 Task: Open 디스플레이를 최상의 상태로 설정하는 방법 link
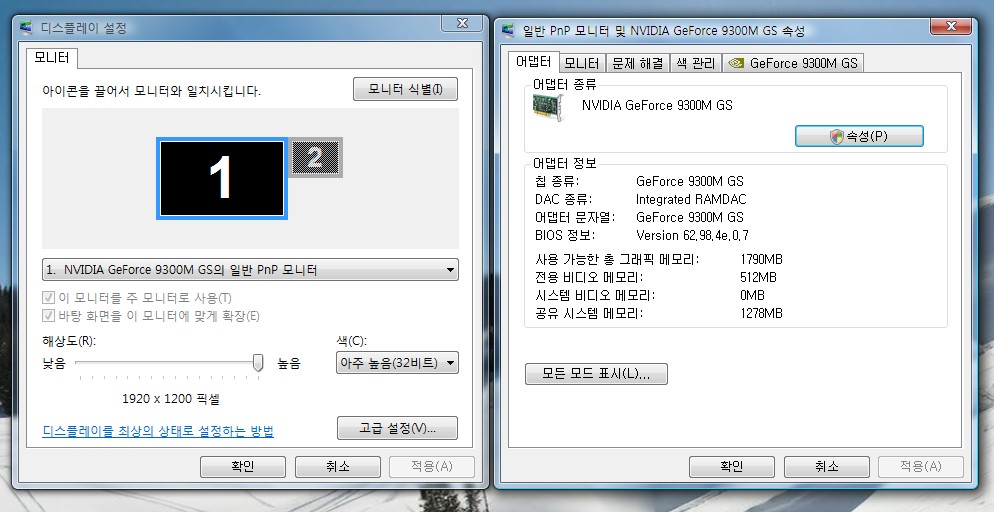(158, 432)
